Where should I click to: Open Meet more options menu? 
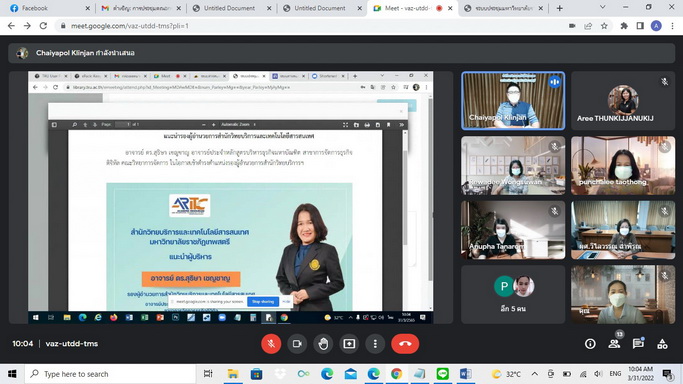click(x=375, y=344)
